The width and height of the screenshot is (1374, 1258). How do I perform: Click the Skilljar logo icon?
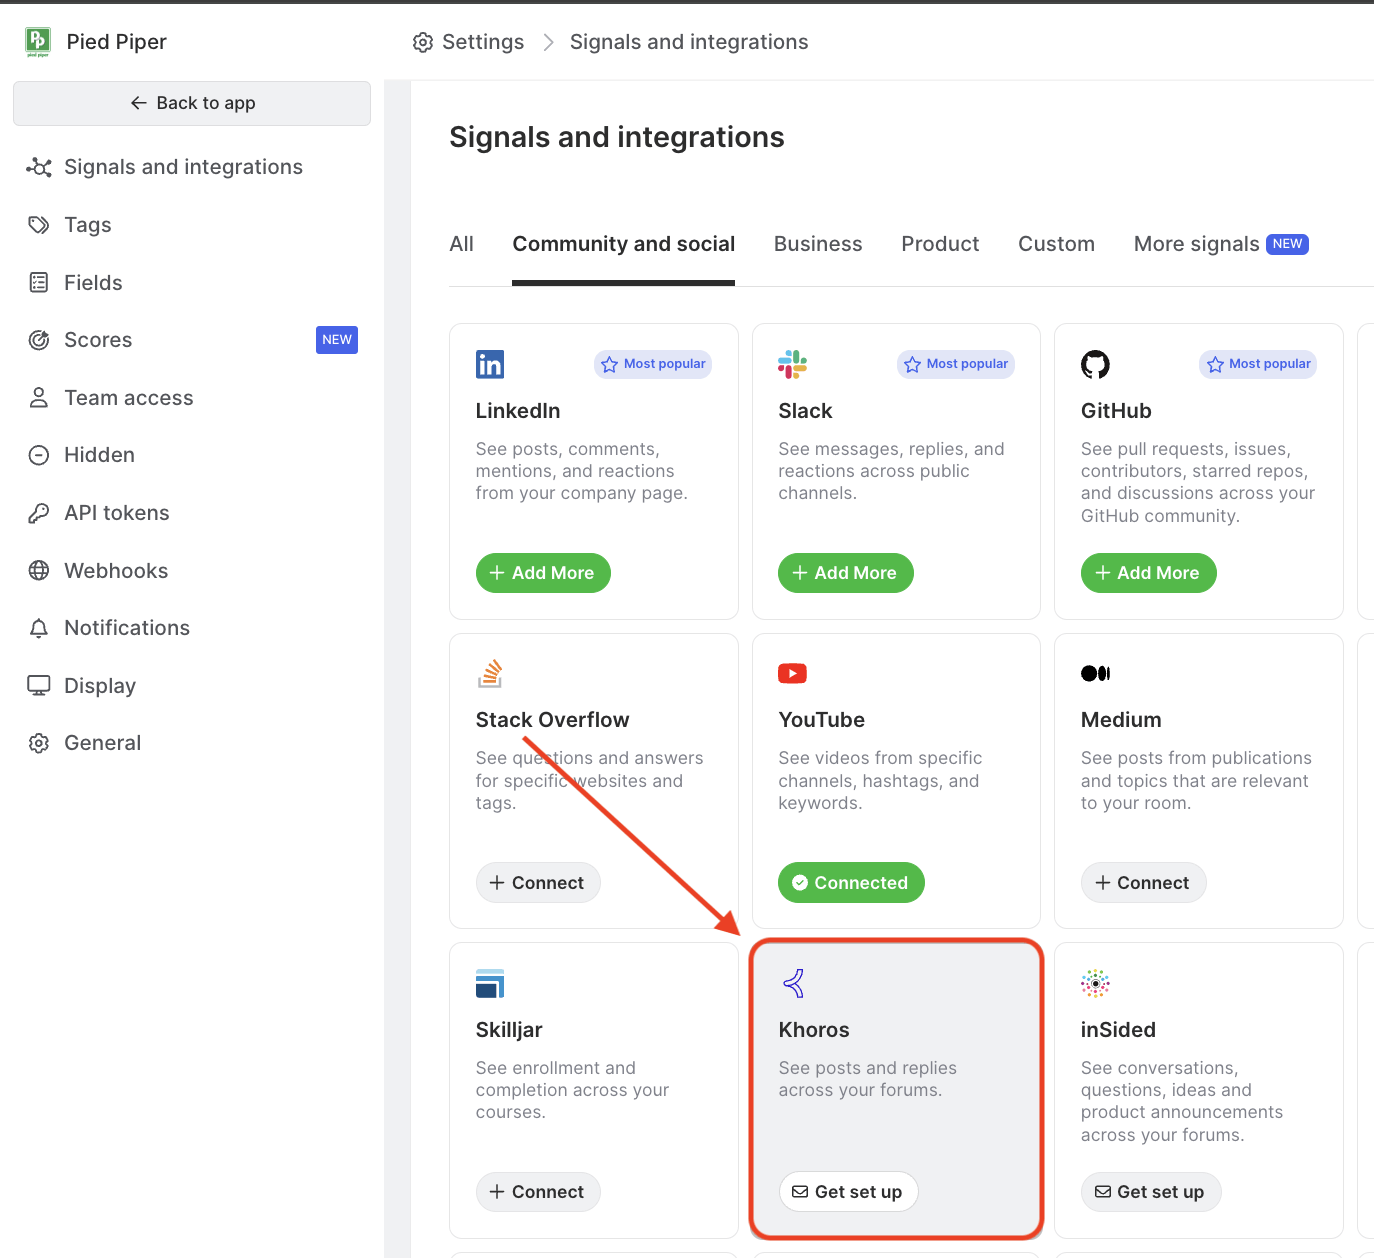pos(490,983)
